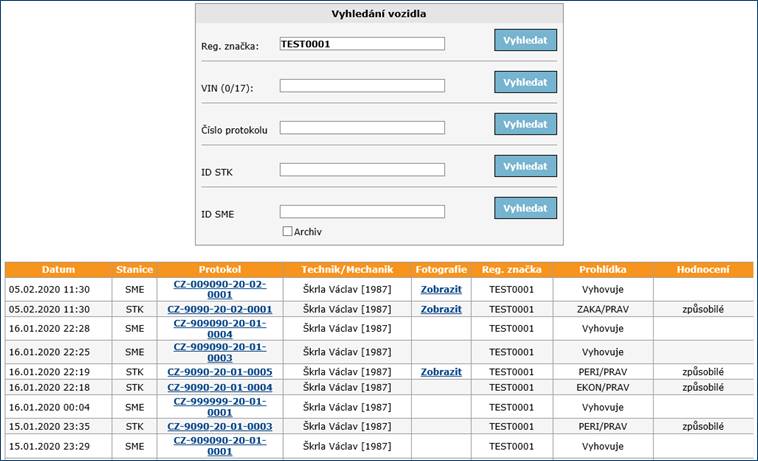Click Vyhledat next to Číslo protokolu

pyautogui.click(x=525, y=124)
